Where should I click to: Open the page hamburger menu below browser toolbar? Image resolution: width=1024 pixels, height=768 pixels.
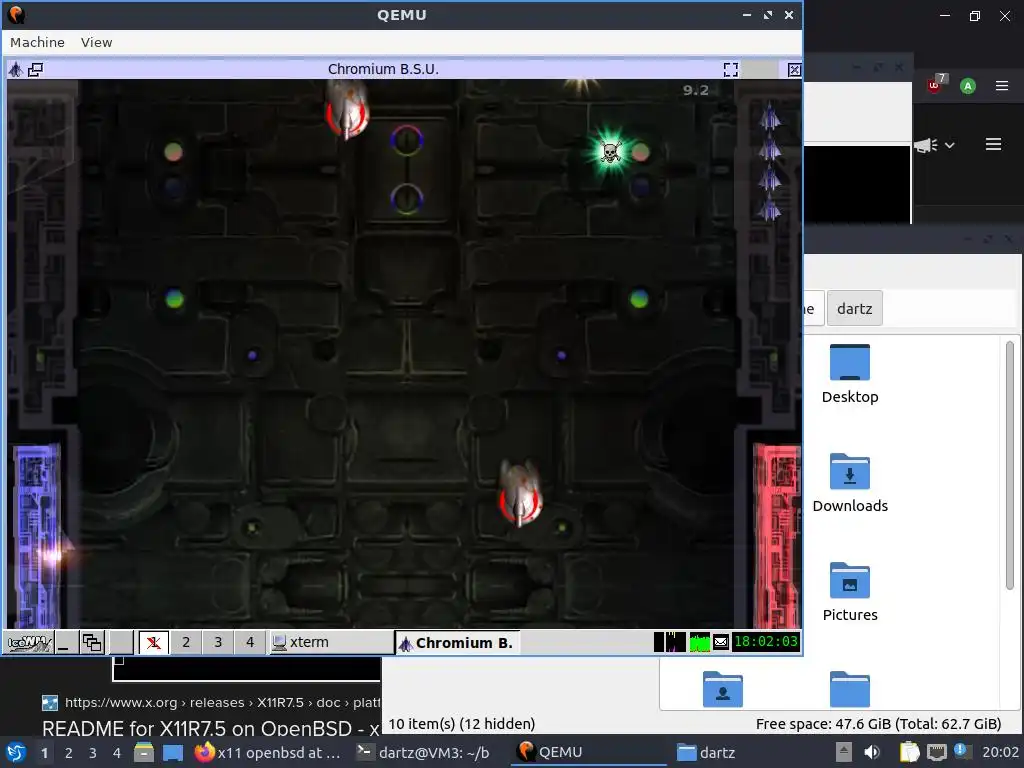pyautogui.click(x=993, y=144)
